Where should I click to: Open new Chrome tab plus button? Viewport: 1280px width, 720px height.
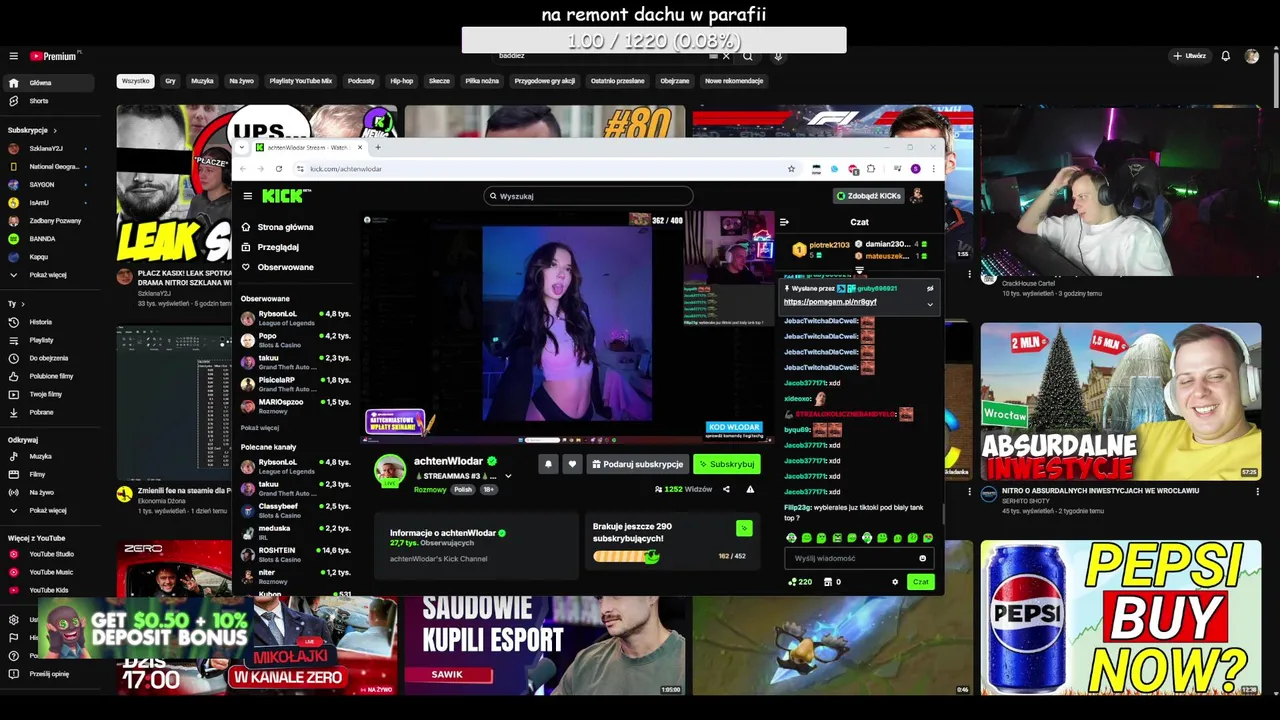click(x=377, y=147)
